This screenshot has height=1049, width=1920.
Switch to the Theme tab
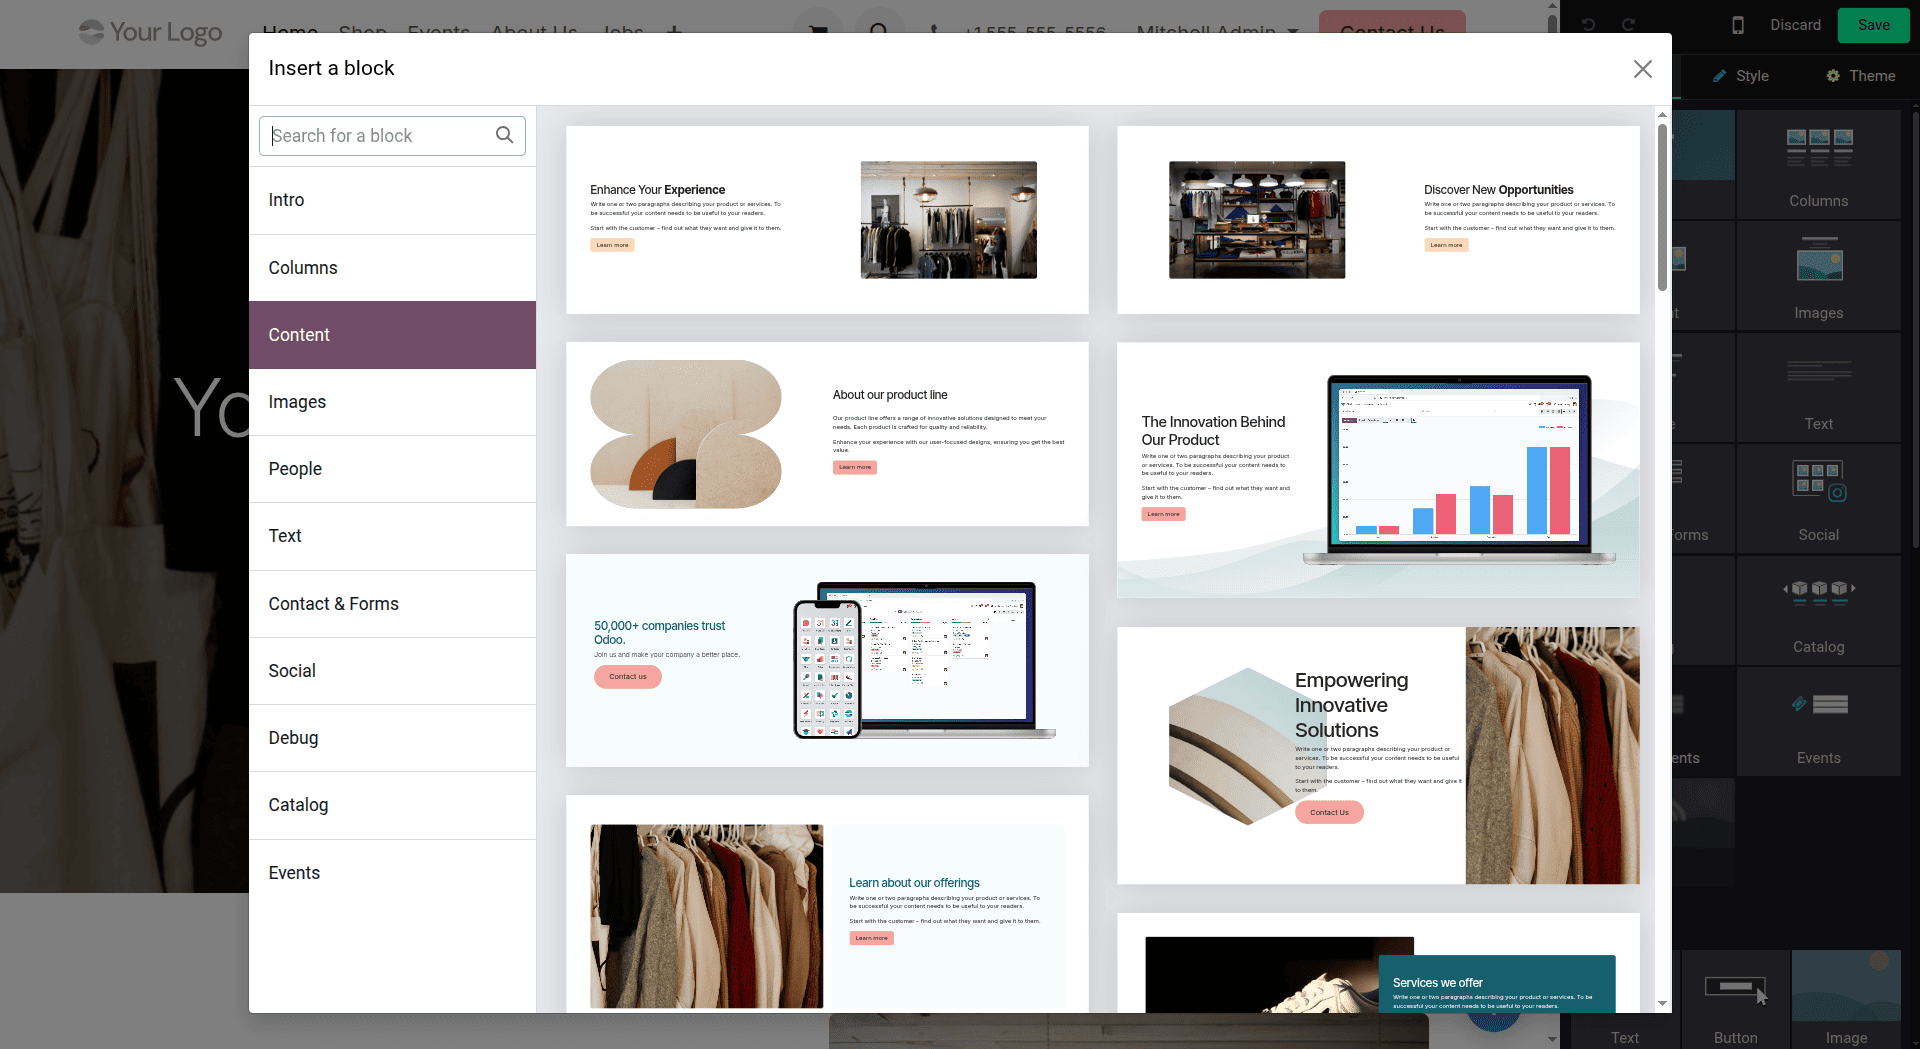(x=1860, y=76)
